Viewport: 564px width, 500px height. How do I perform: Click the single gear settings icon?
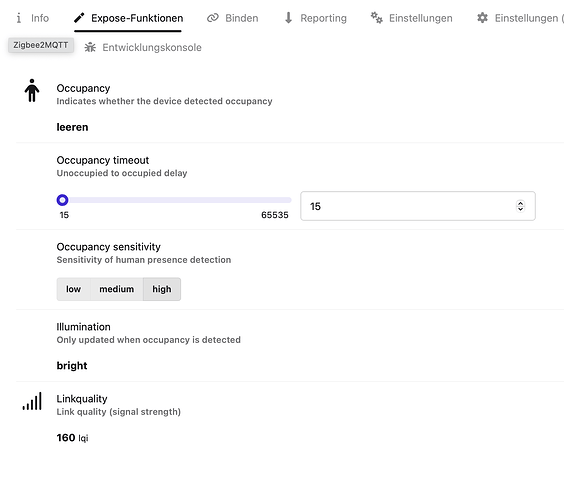[482, 18]
